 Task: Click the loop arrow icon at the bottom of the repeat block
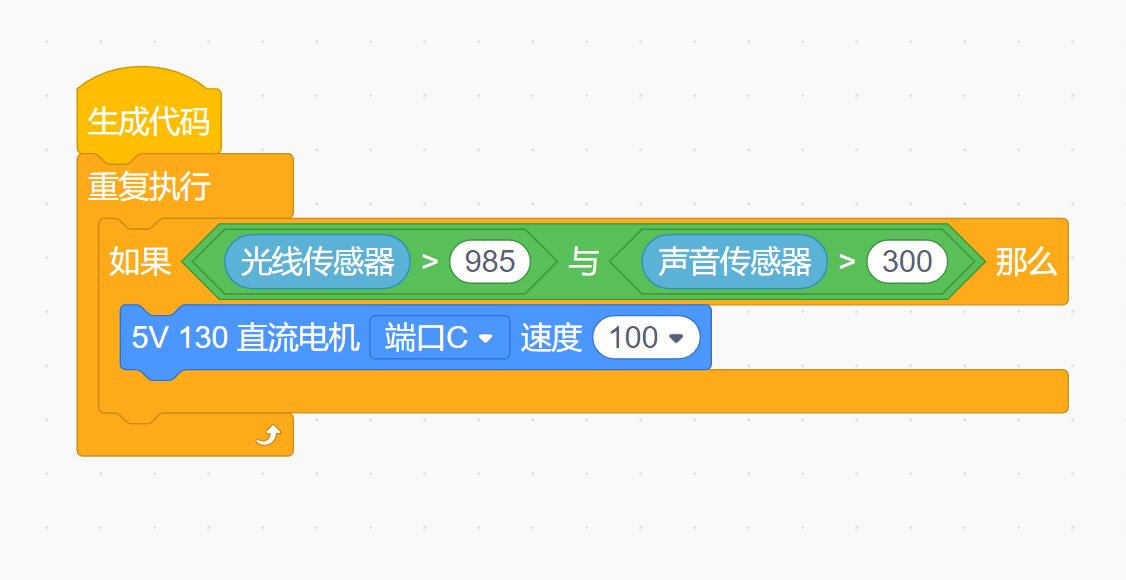[x=269, y=435]
